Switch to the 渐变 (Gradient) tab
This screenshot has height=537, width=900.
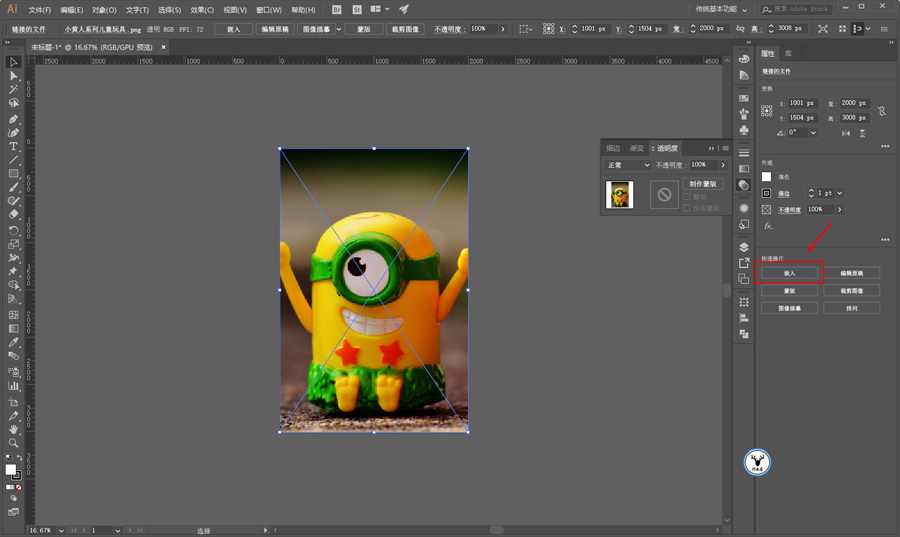coord(637,148)
